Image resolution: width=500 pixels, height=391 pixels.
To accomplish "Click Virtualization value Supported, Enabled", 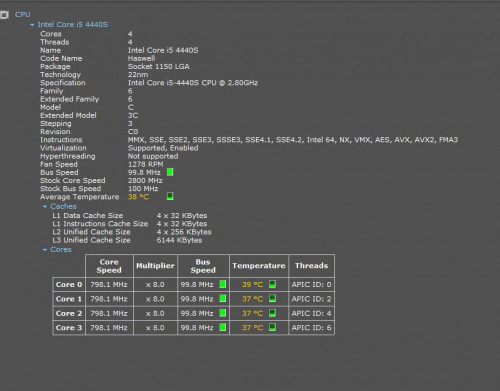I will point(163,148).
